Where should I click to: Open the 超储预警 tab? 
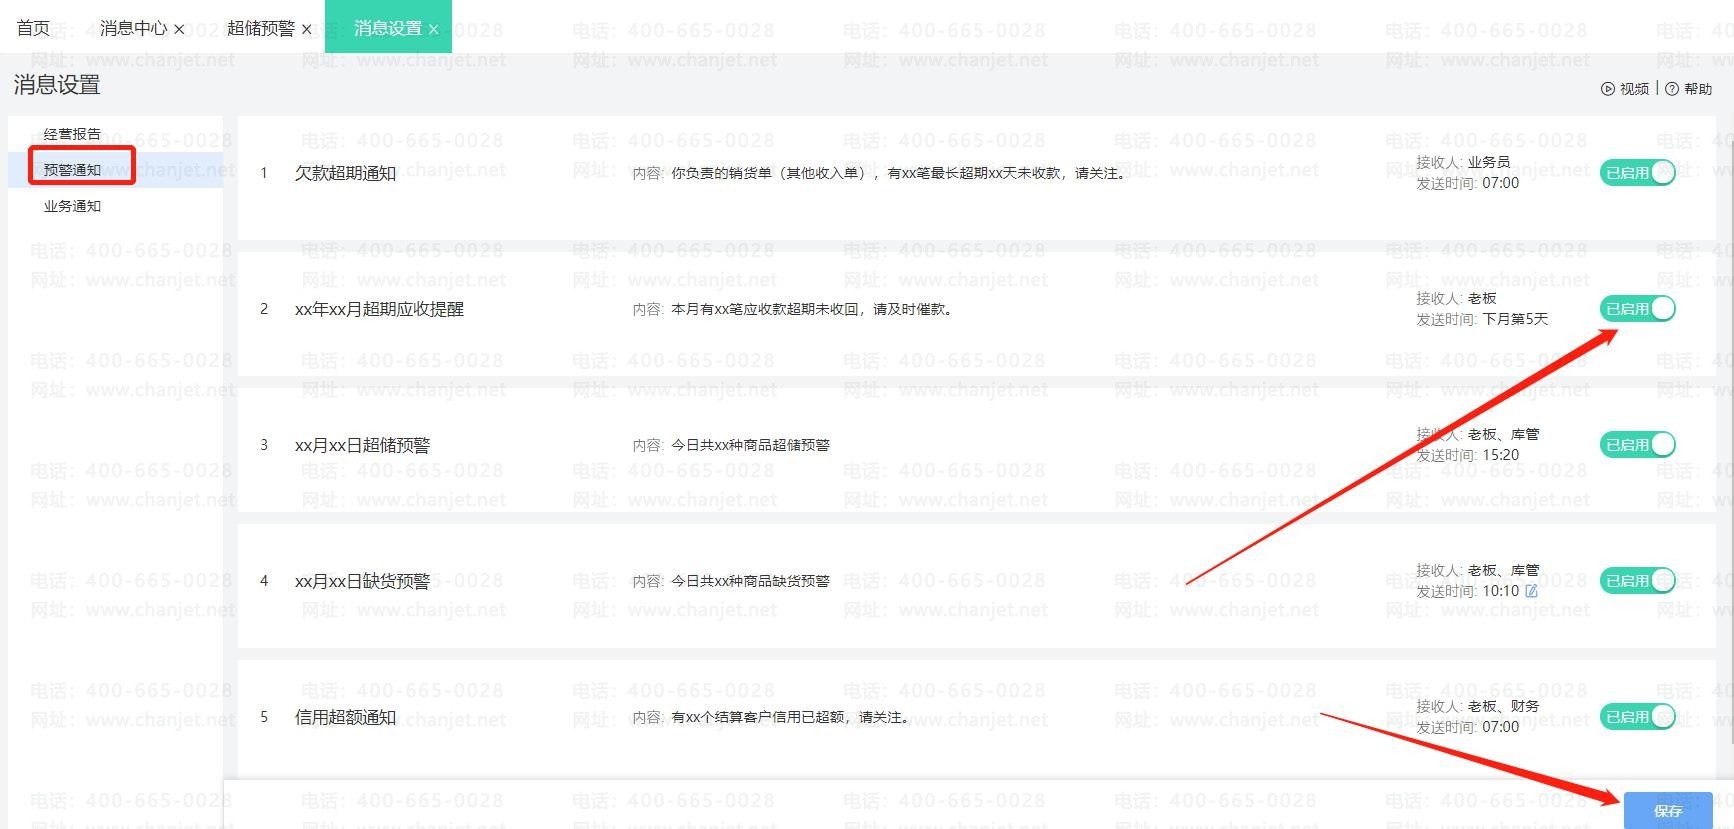[x=260, y=28]
